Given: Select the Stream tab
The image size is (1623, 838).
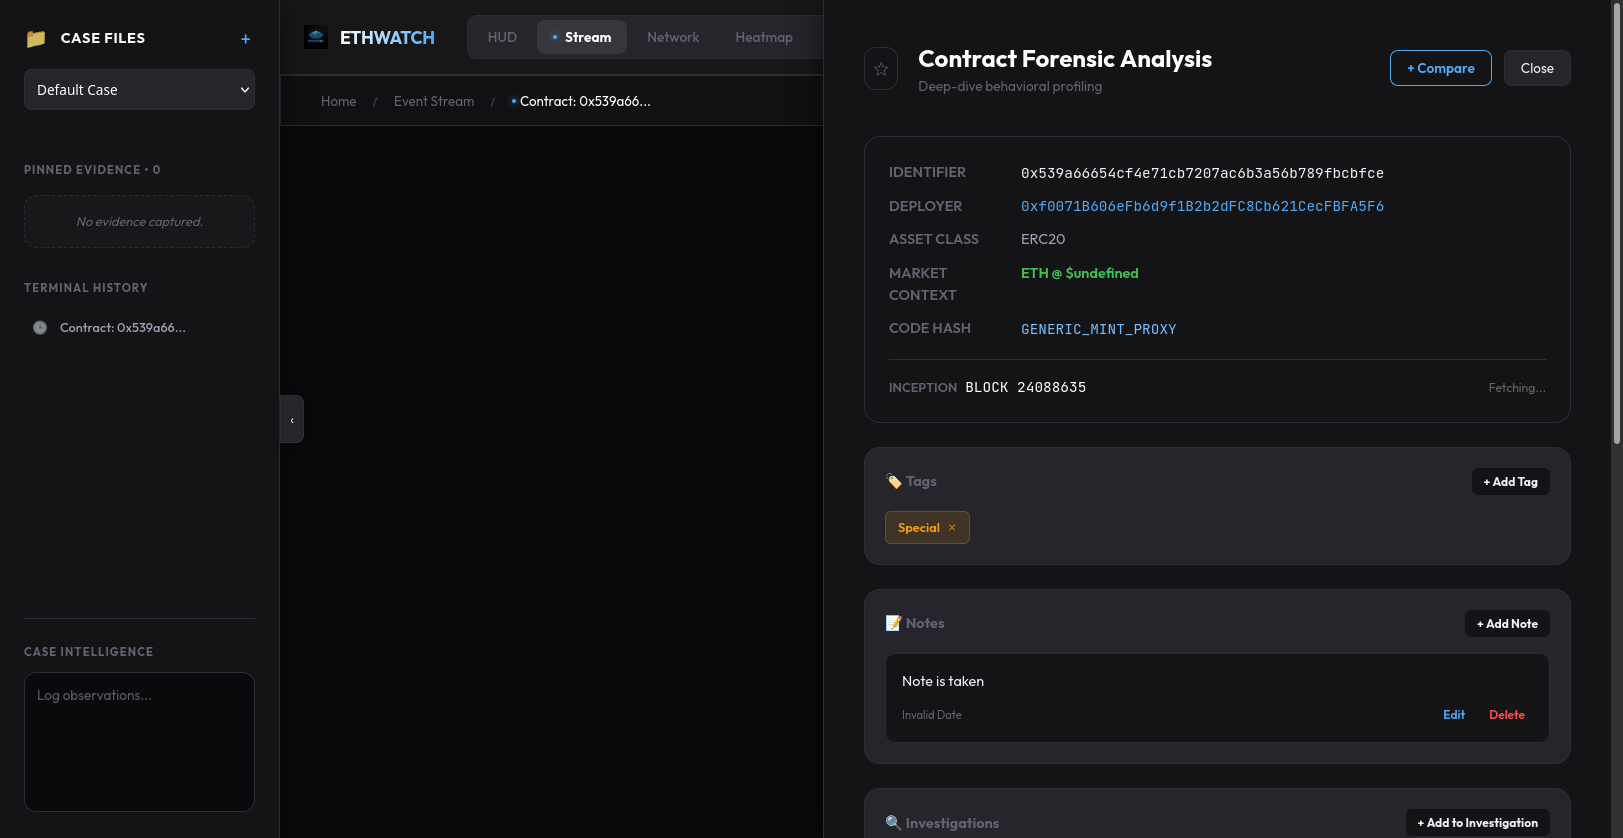Looking at the screenshot, I should coord(582,38).
